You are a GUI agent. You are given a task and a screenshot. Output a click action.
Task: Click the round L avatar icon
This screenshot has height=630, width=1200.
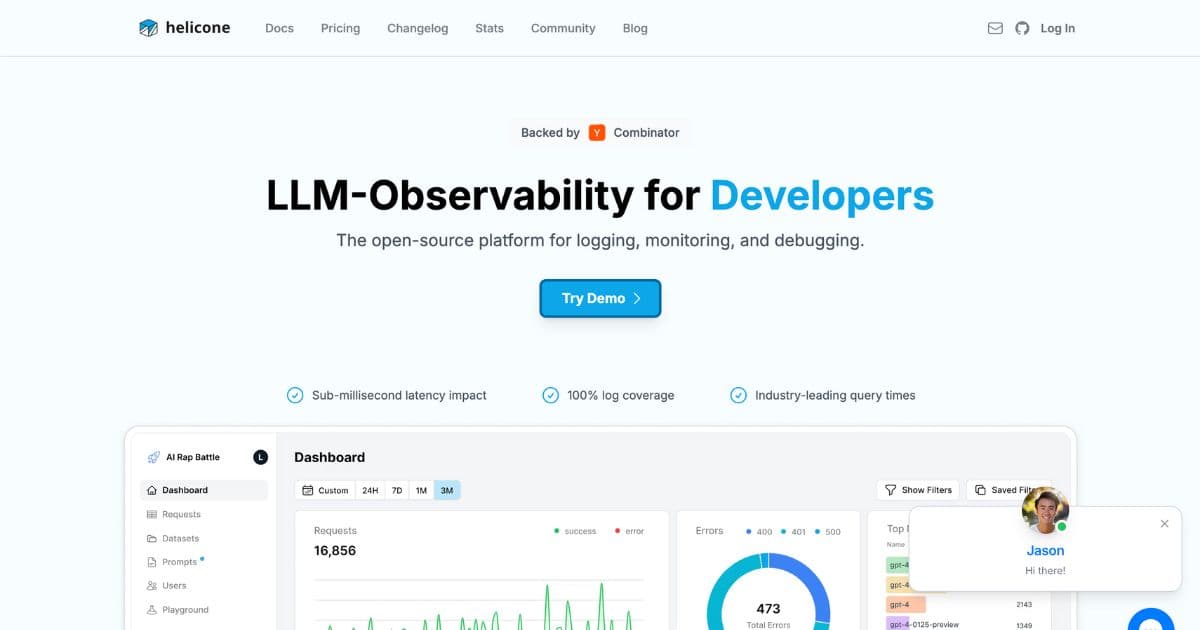pos(260,457)
